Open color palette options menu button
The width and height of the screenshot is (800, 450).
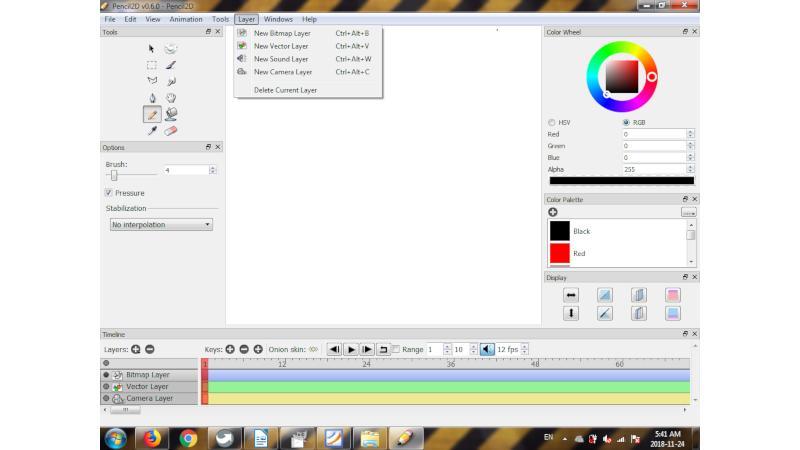[x=688, y=212]
